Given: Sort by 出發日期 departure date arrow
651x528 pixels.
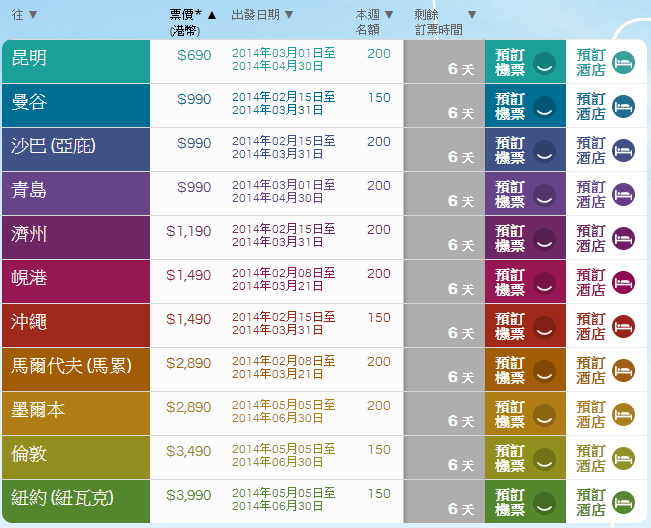Looking at the screenshot, I should click(289, 15).
